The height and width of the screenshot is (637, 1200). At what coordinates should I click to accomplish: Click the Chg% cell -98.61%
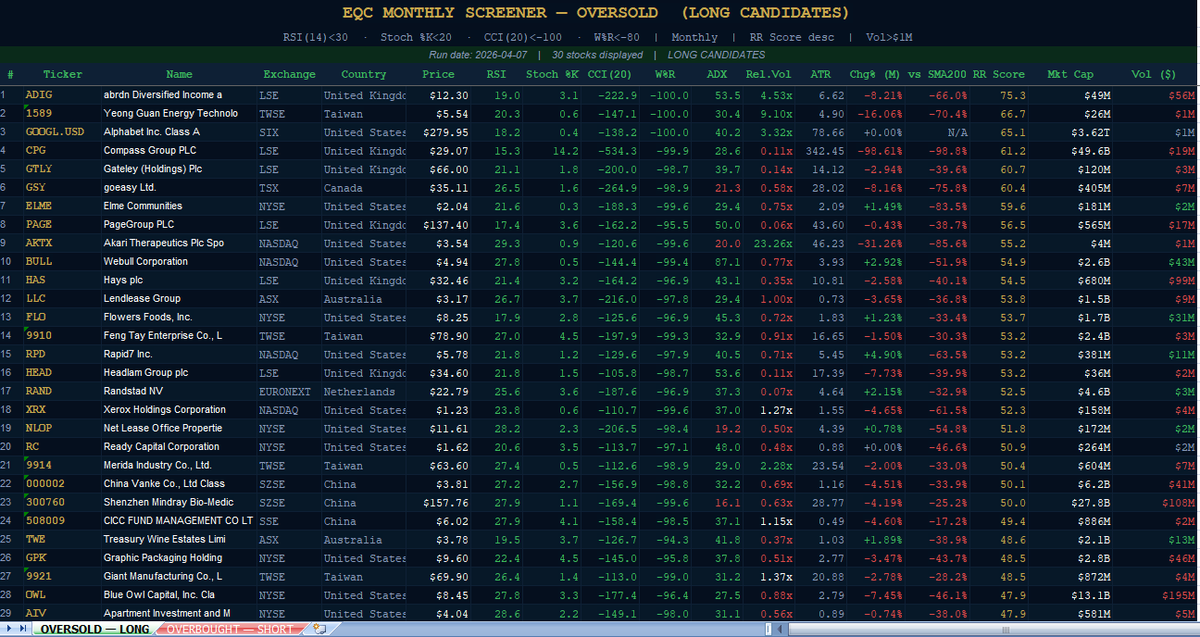[x=876, y=150]
